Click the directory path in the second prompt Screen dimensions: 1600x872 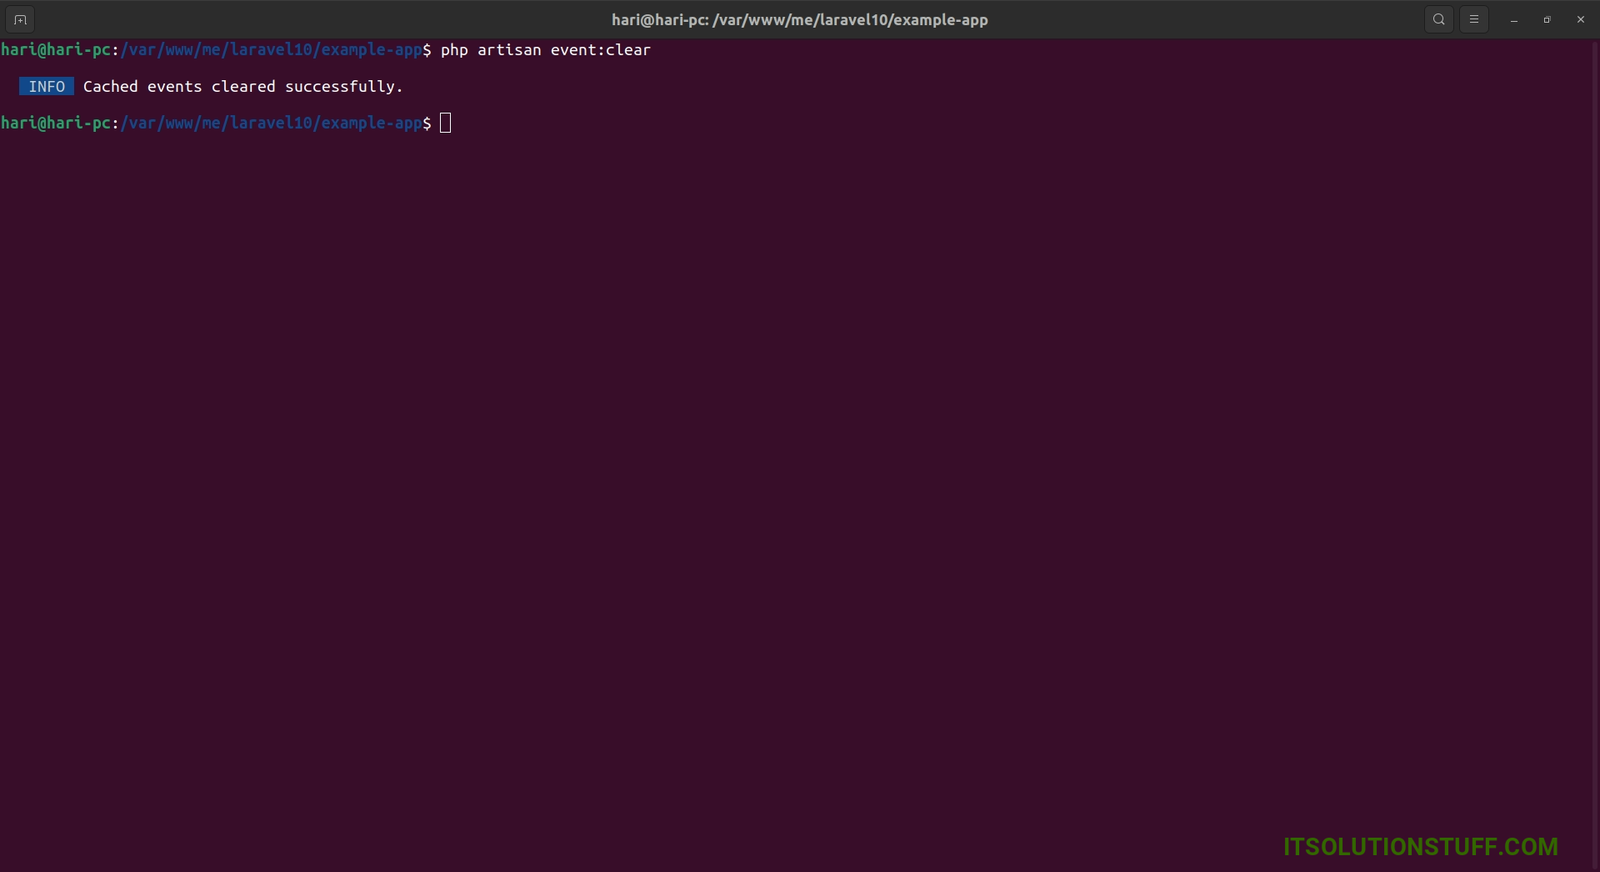271,123
